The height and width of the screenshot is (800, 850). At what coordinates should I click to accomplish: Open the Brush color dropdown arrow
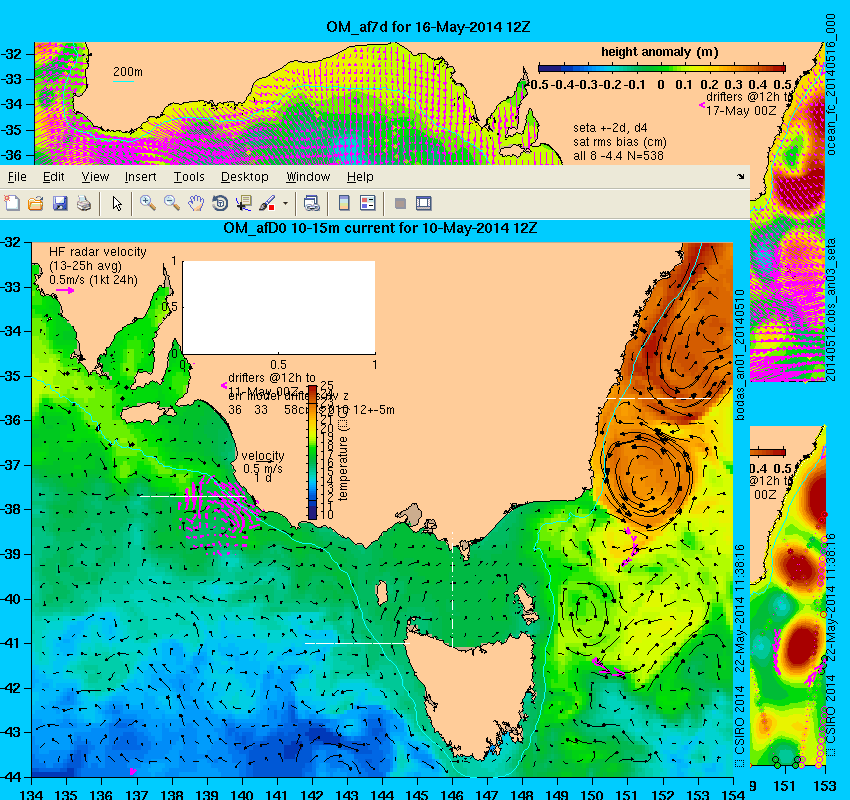285,204
